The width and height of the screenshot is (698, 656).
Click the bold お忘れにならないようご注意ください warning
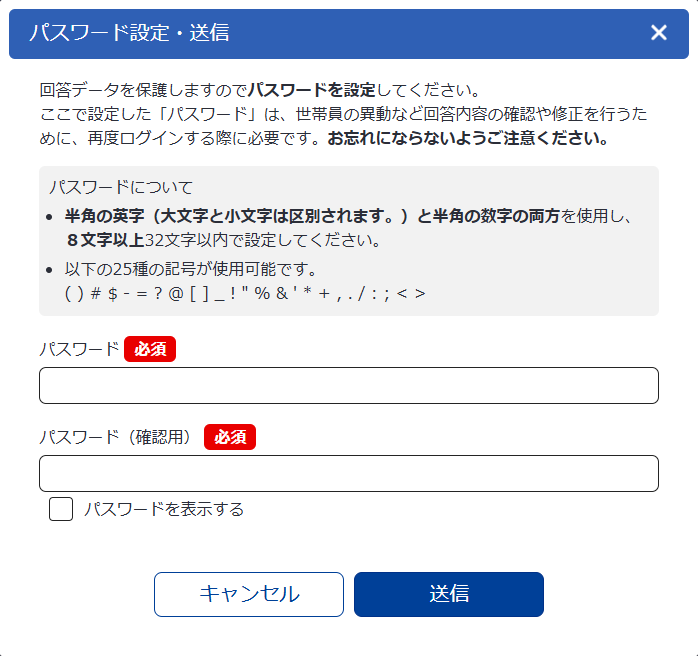point(468,138)
